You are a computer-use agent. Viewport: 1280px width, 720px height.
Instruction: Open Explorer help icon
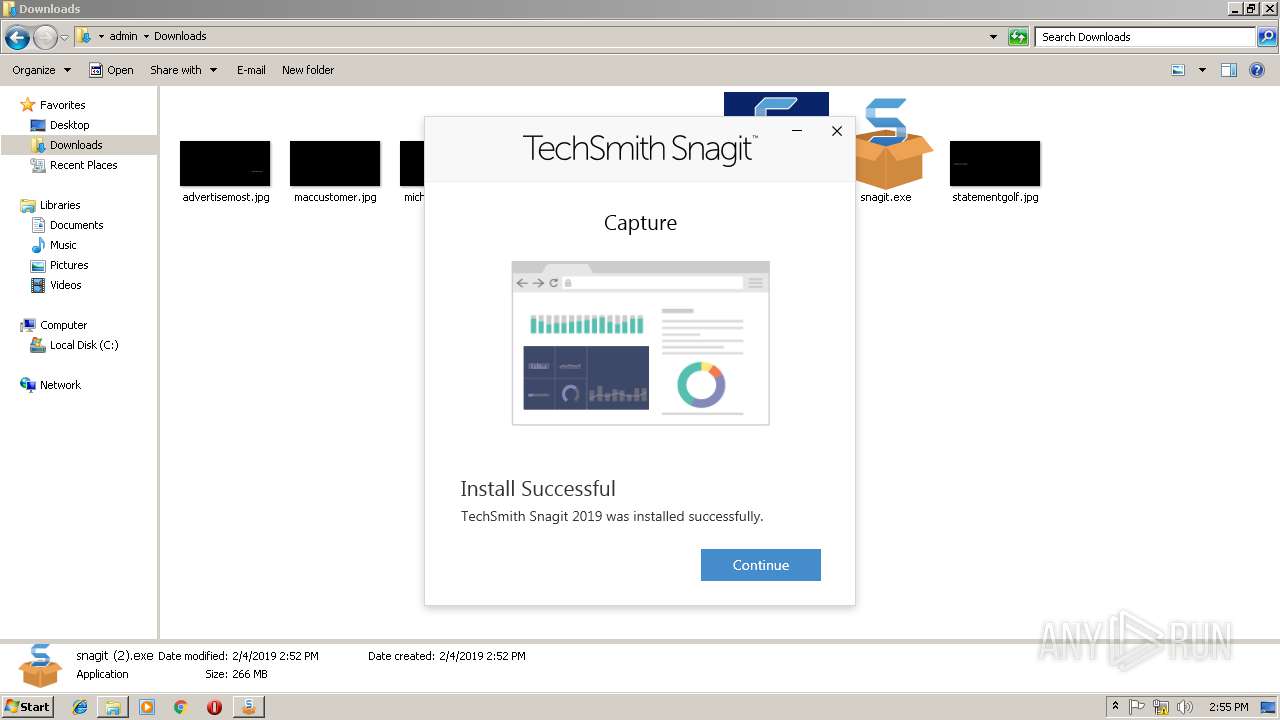pos(1257,70)
